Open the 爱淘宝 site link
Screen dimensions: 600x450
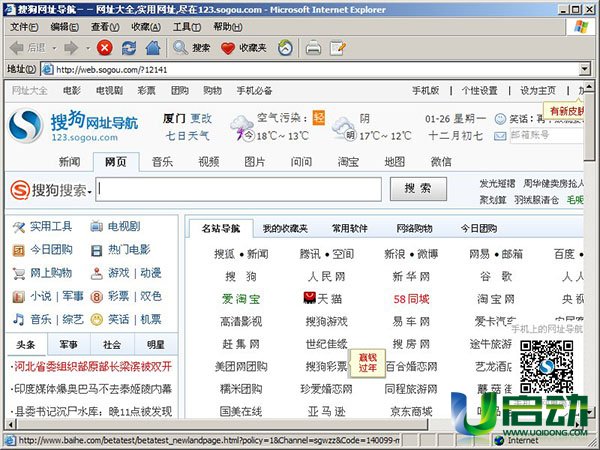(x=241, y=299)
